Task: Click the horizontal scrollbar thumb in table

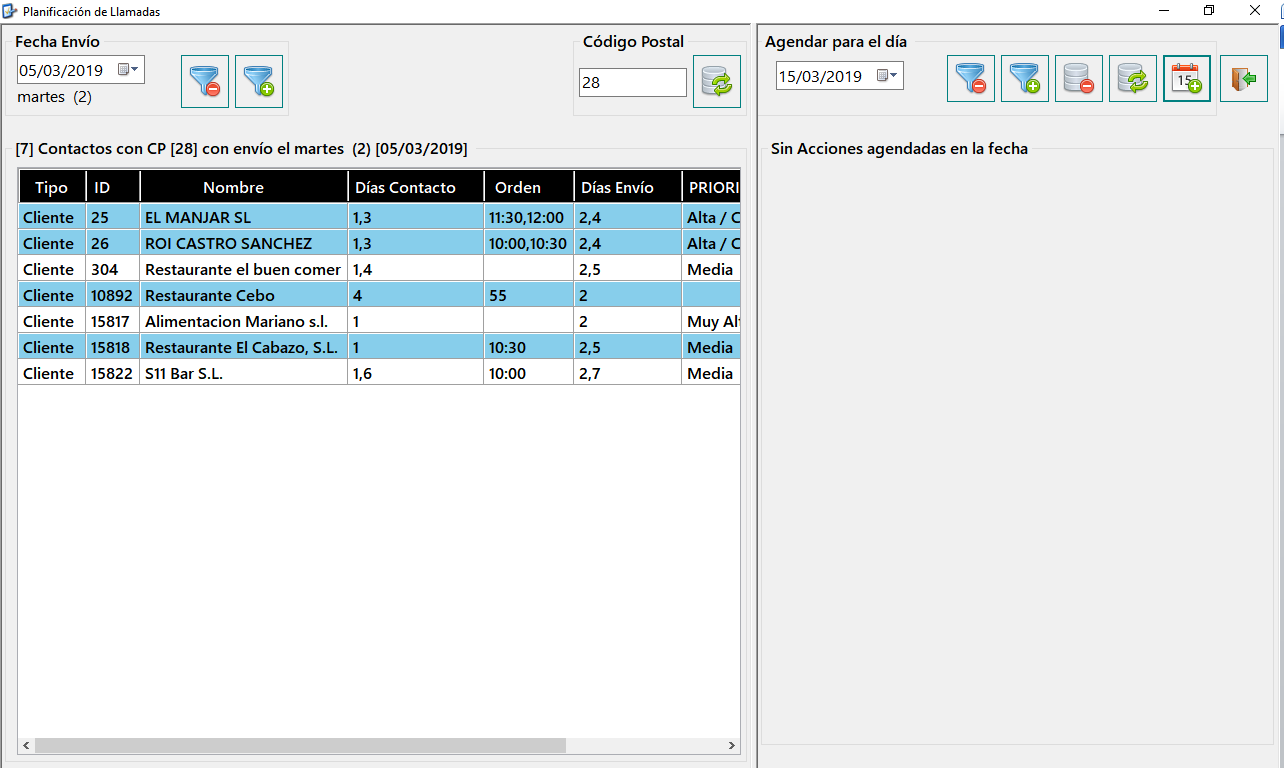Action: click(x=301, y=746)
